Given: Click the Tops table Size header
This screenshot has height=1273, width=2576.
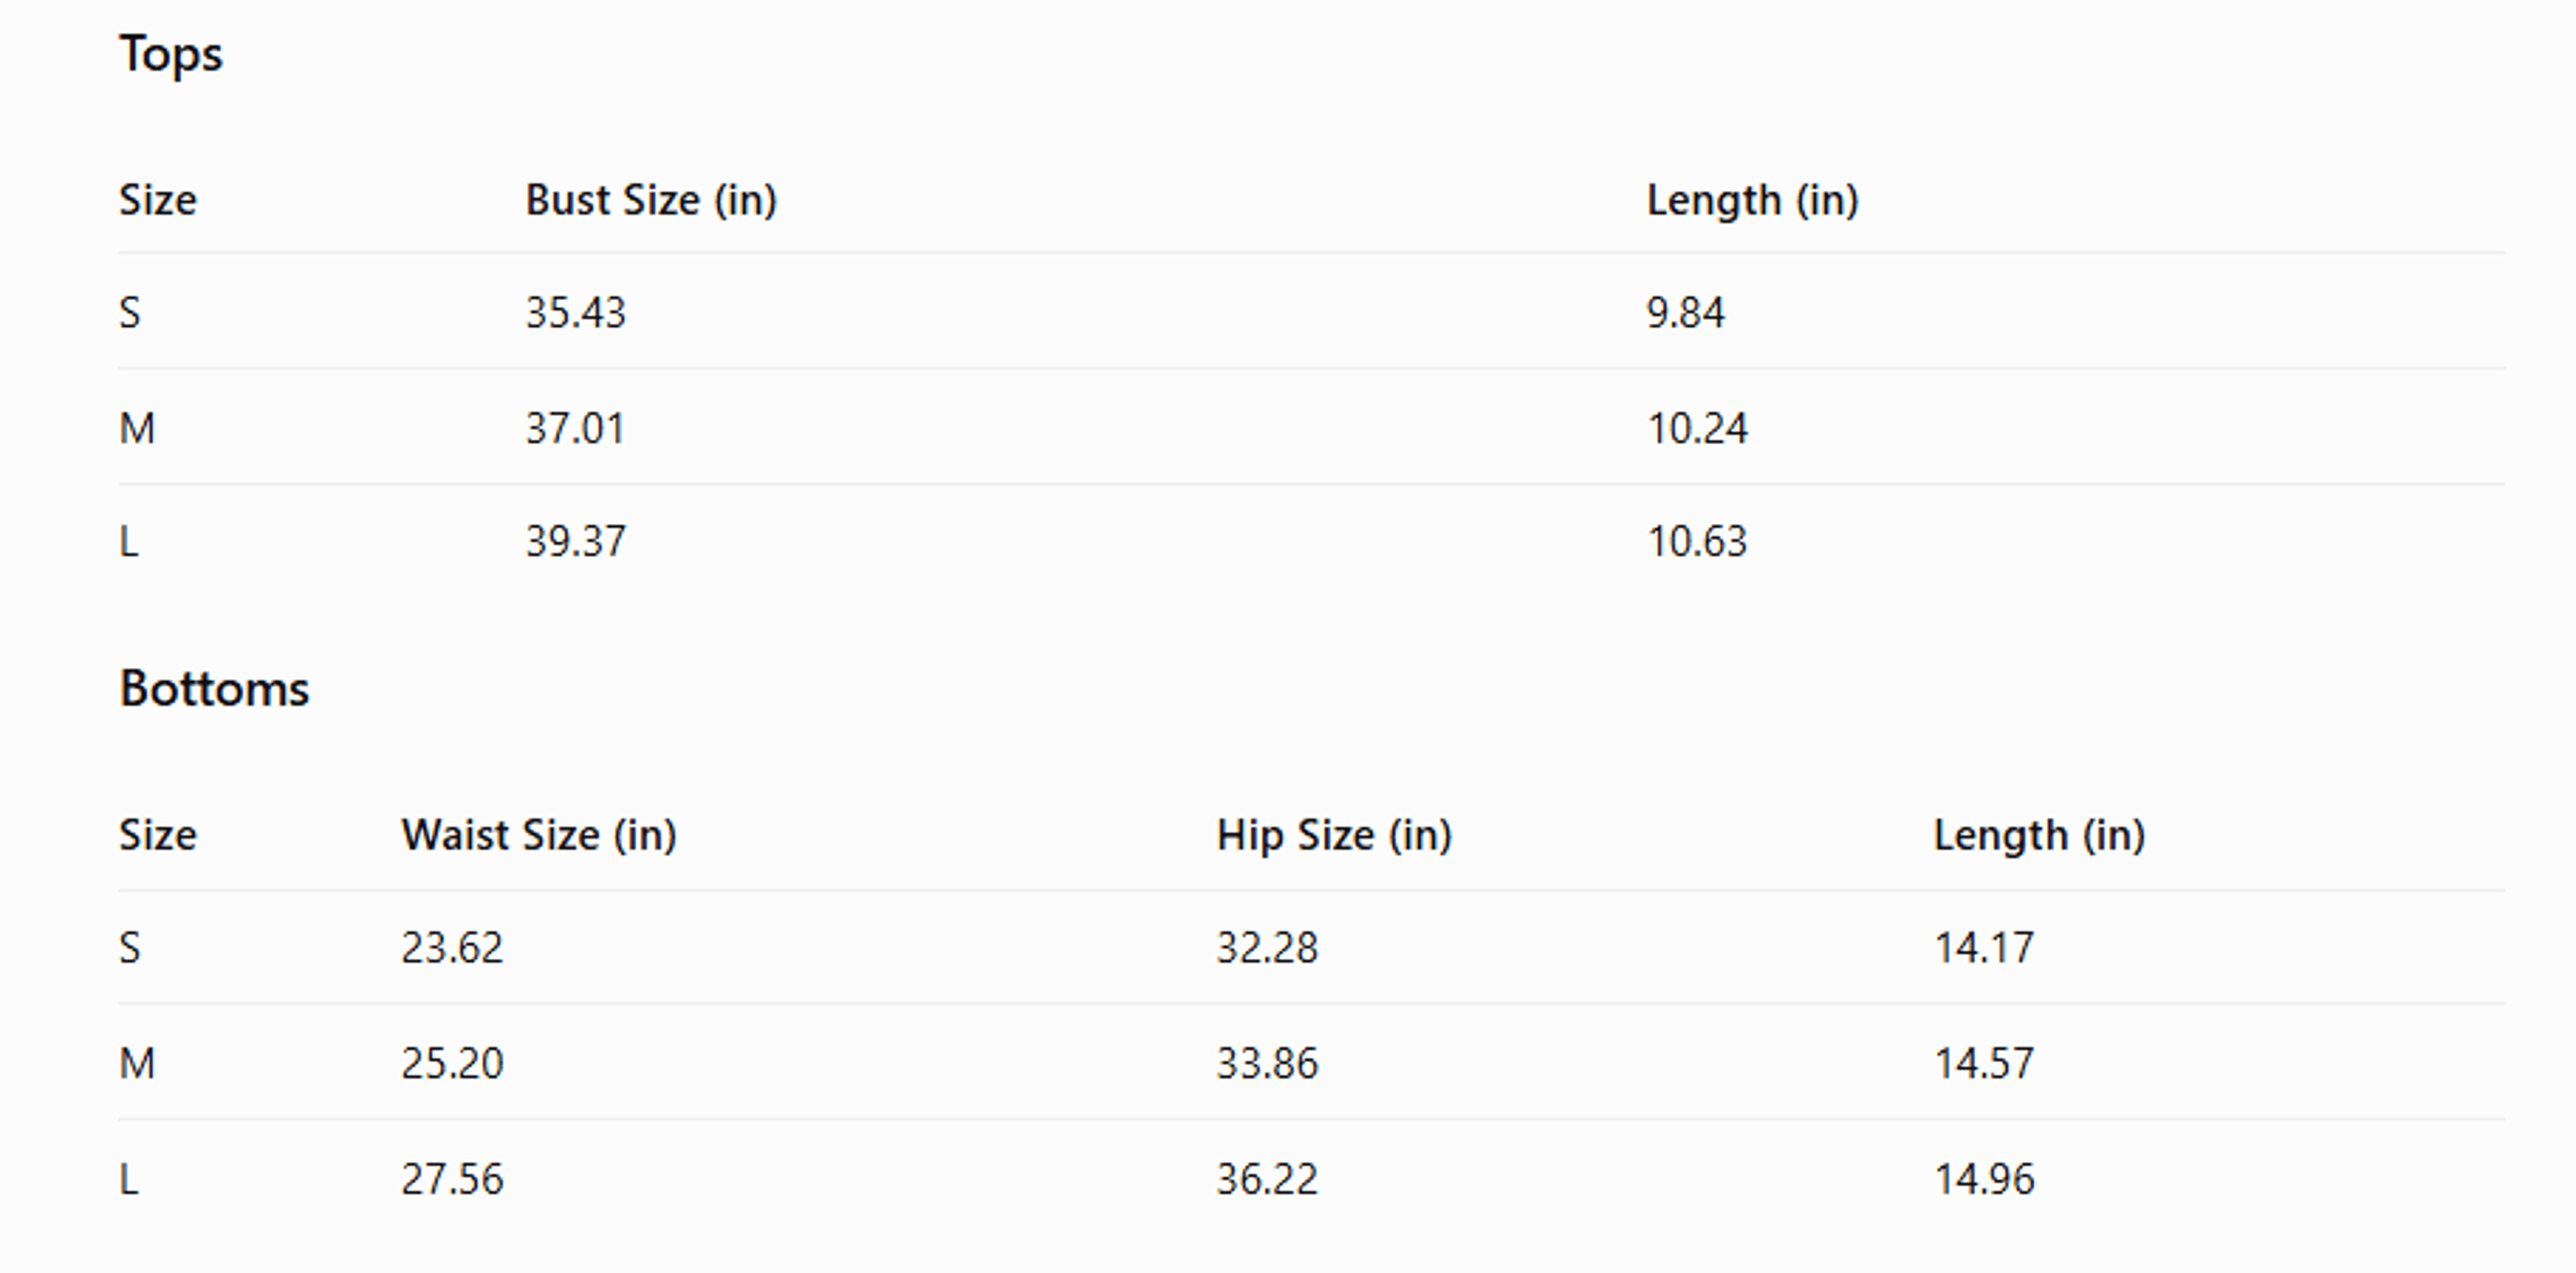Looking at the screenshot, I should point(158,200).
